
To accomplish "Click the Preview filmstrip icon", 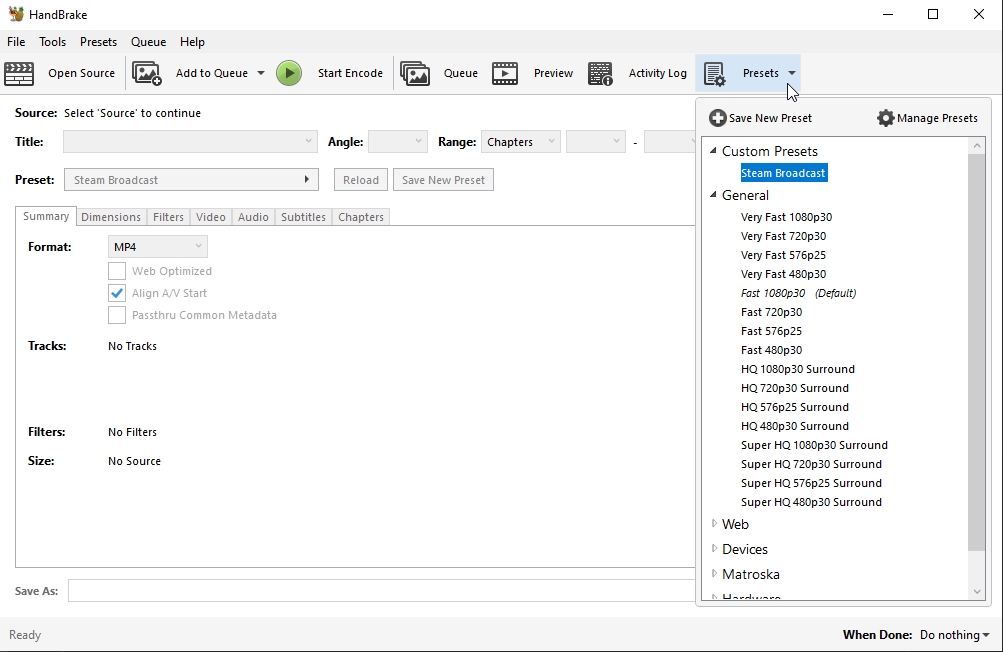I will coord(505,74).
